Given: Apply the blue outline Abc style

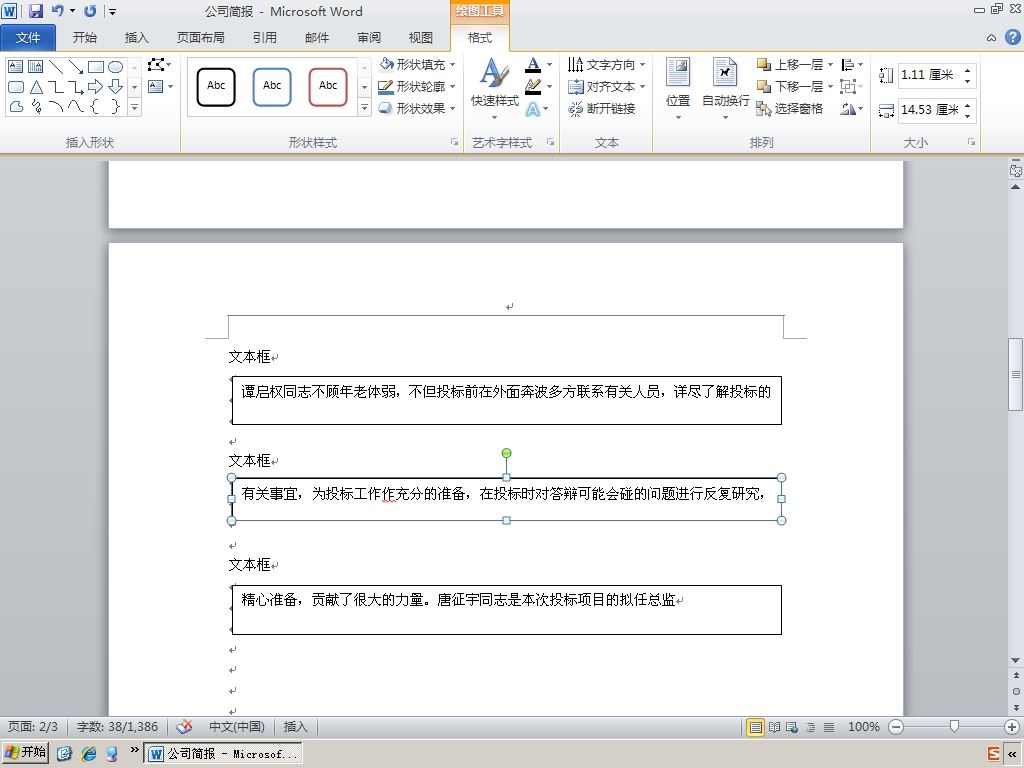Looking at the screenshot, I should click(x=272, y=86).
